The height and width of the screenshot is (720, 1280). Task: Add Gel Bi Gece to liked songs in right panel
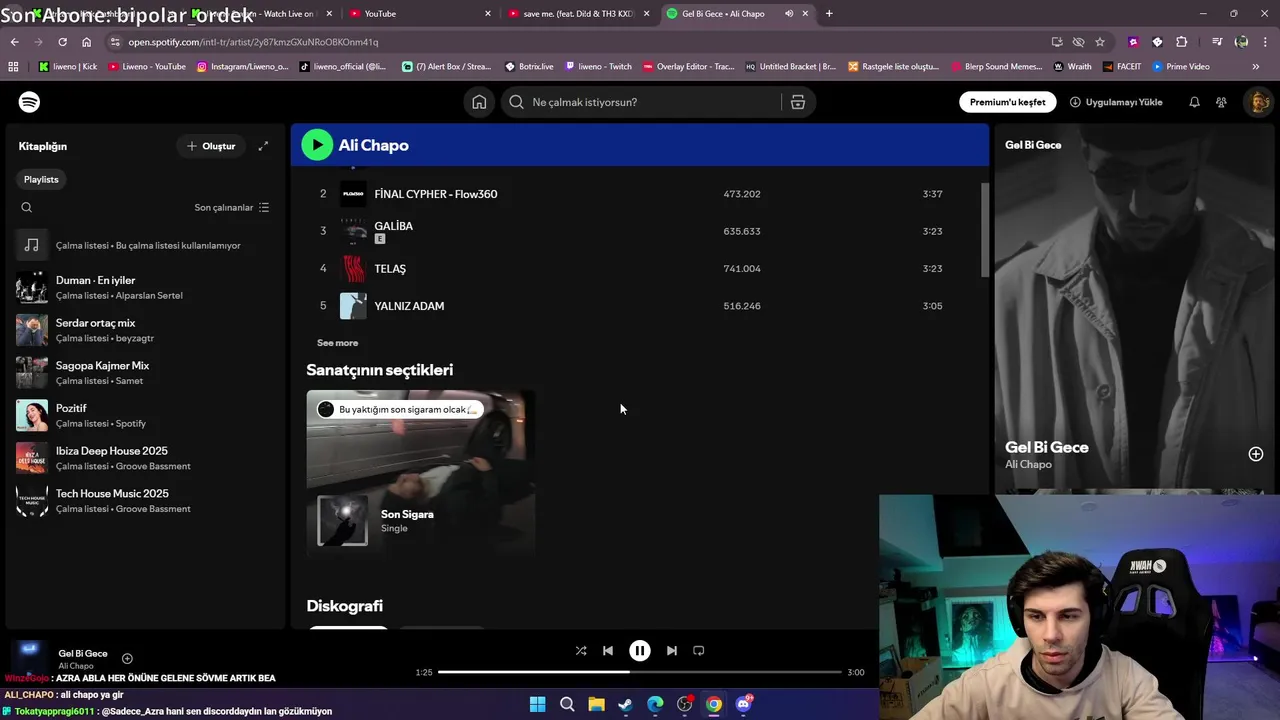(x=1256, y=454)
